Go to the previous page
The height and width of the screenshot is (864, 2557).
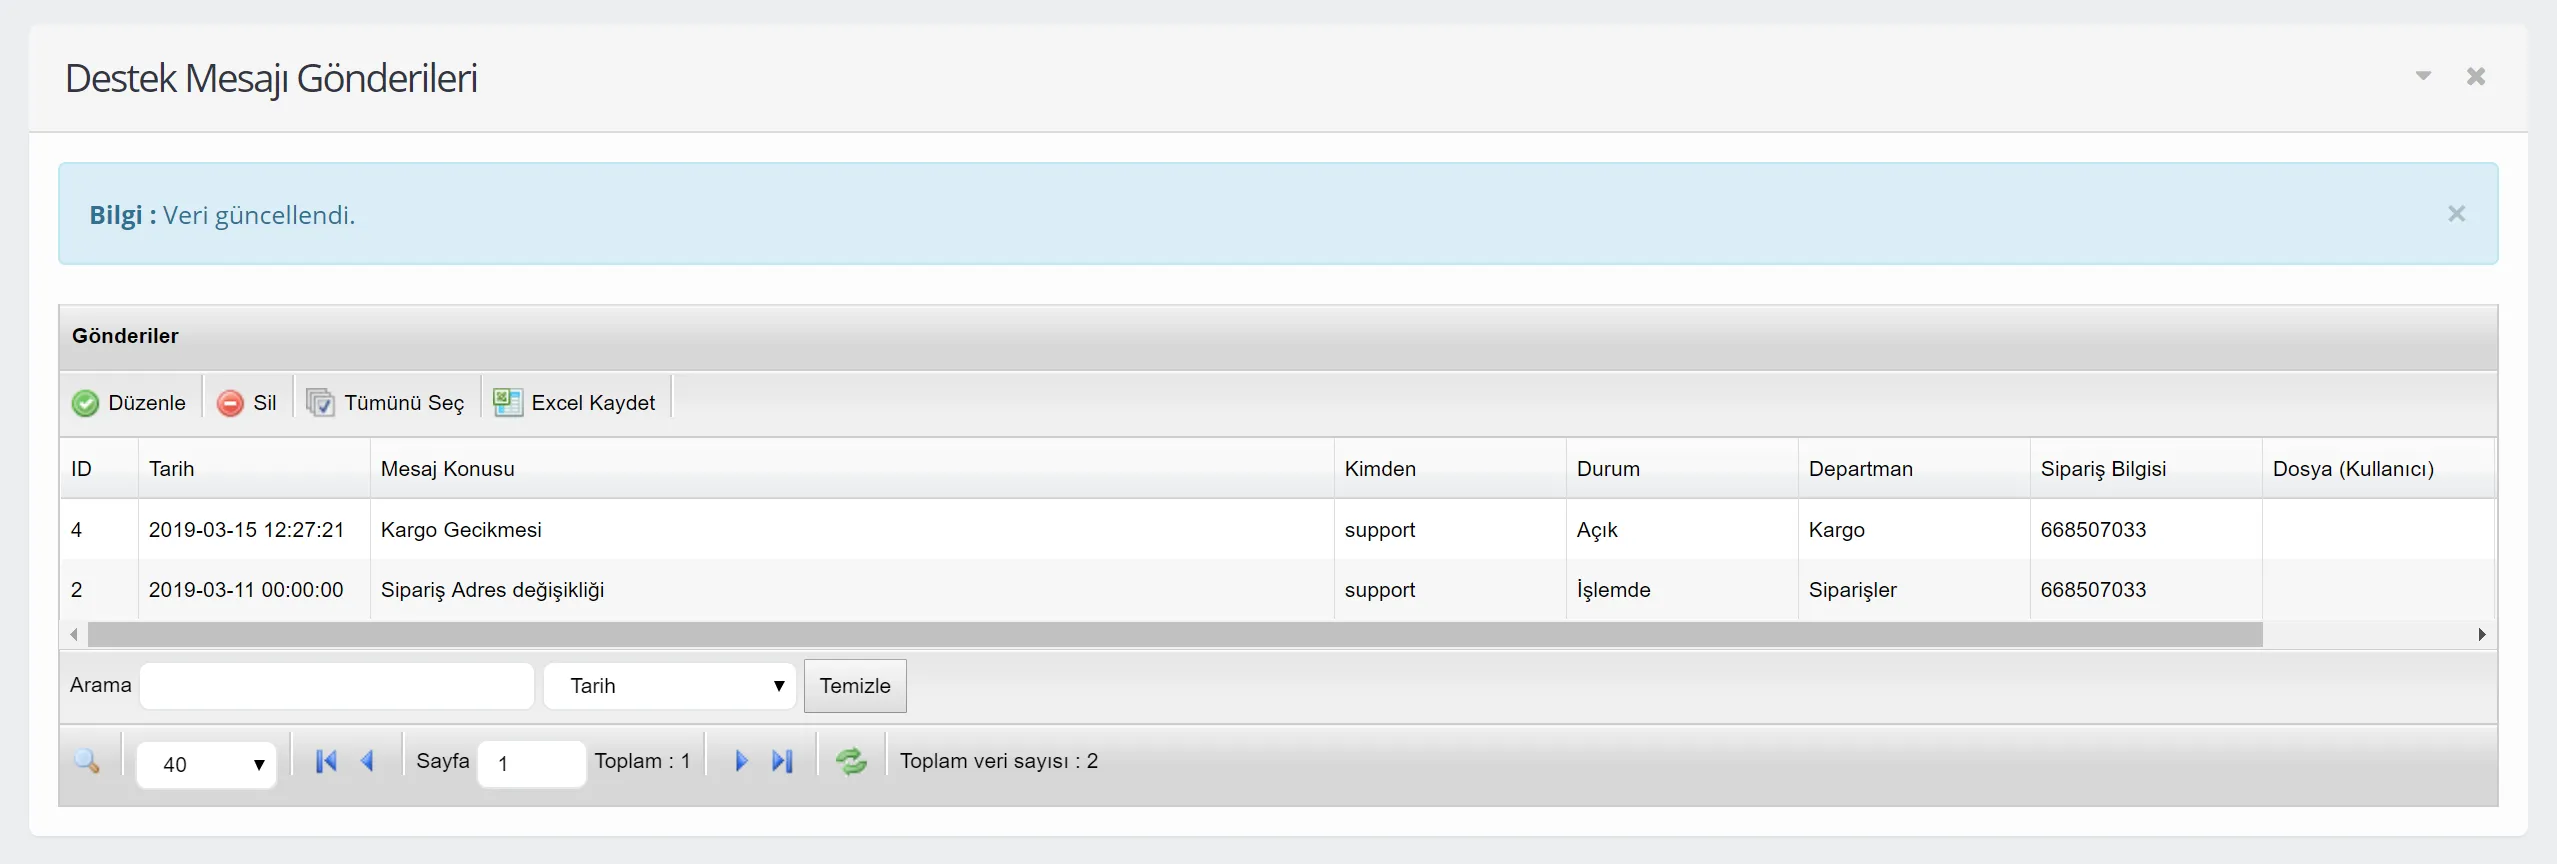(x=367, y=762)
